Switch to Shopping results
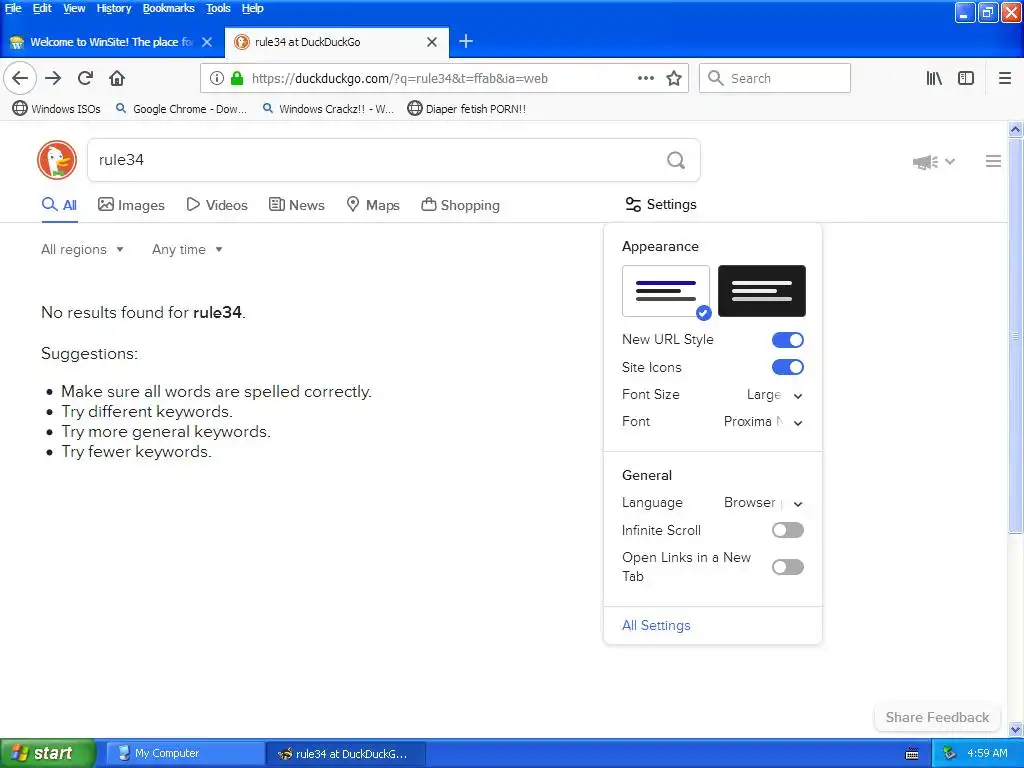Viewport: 1024px width, 768px height. point(460,205)
